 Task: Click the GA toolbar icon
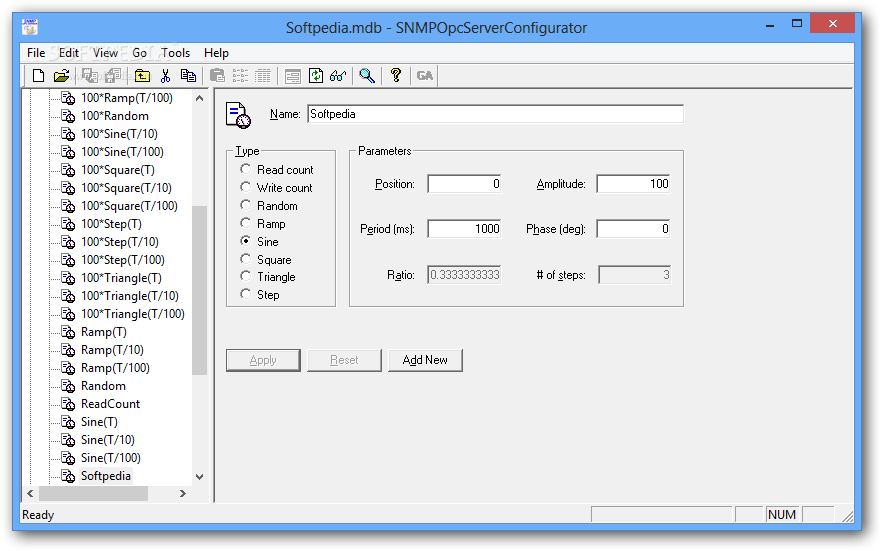pos(425,75)
